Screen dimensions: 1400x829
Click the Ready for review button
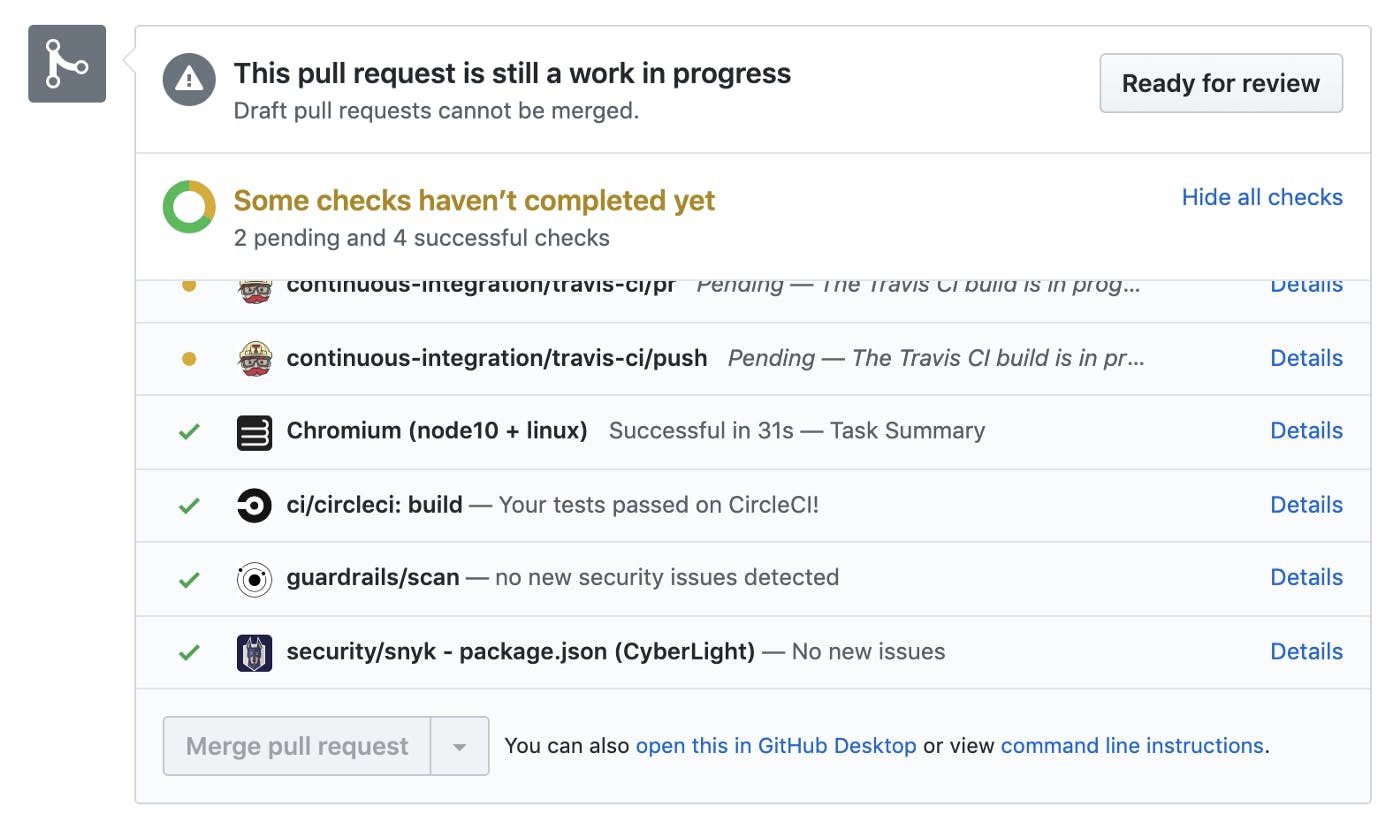tap(1221, 83)
